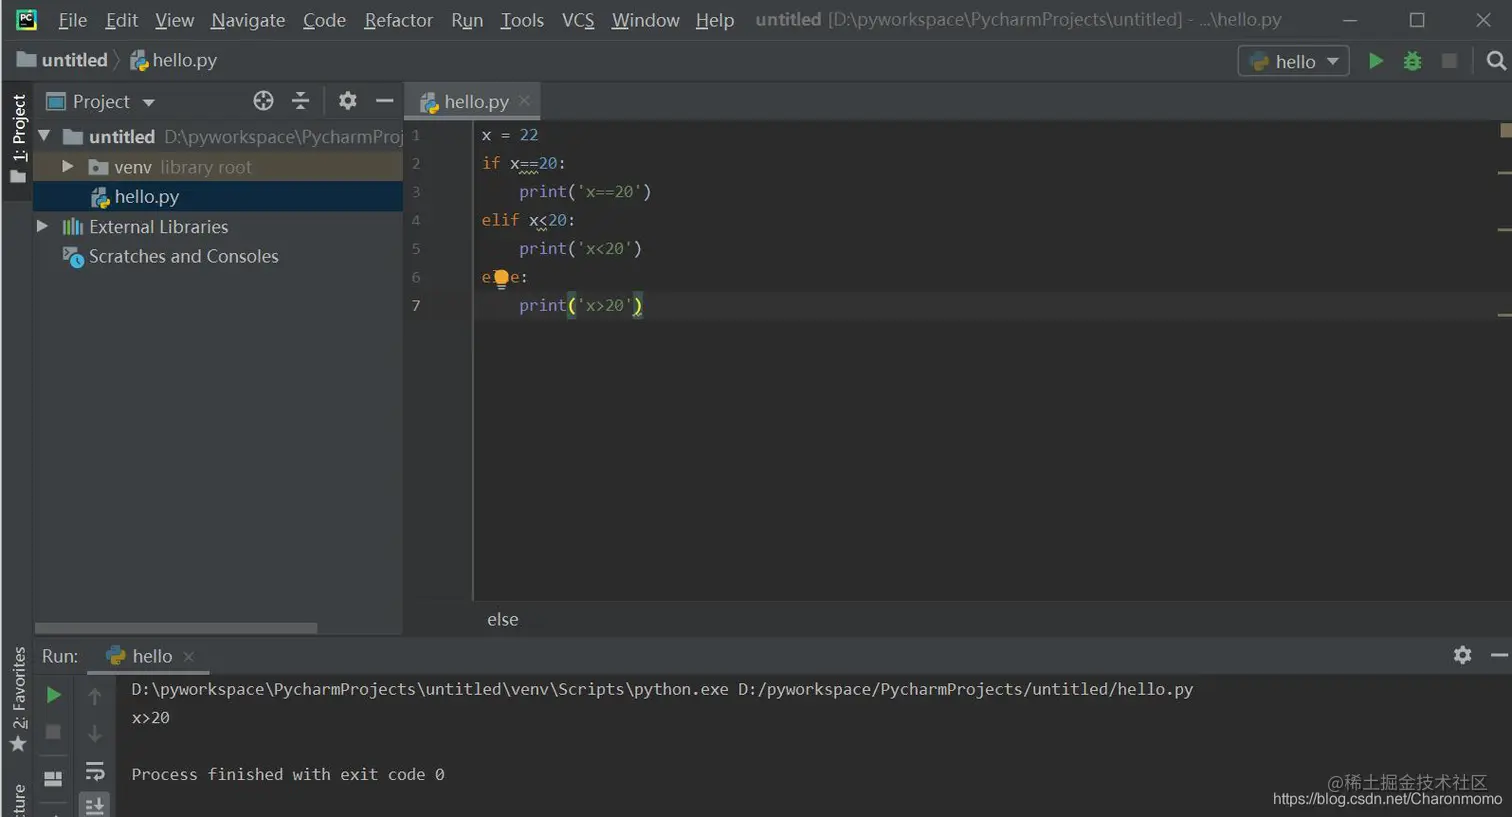Click line number 7 in the gutter
This screenshot has height=817, width=1512.
pyautogui.click(x=416, y=305)
